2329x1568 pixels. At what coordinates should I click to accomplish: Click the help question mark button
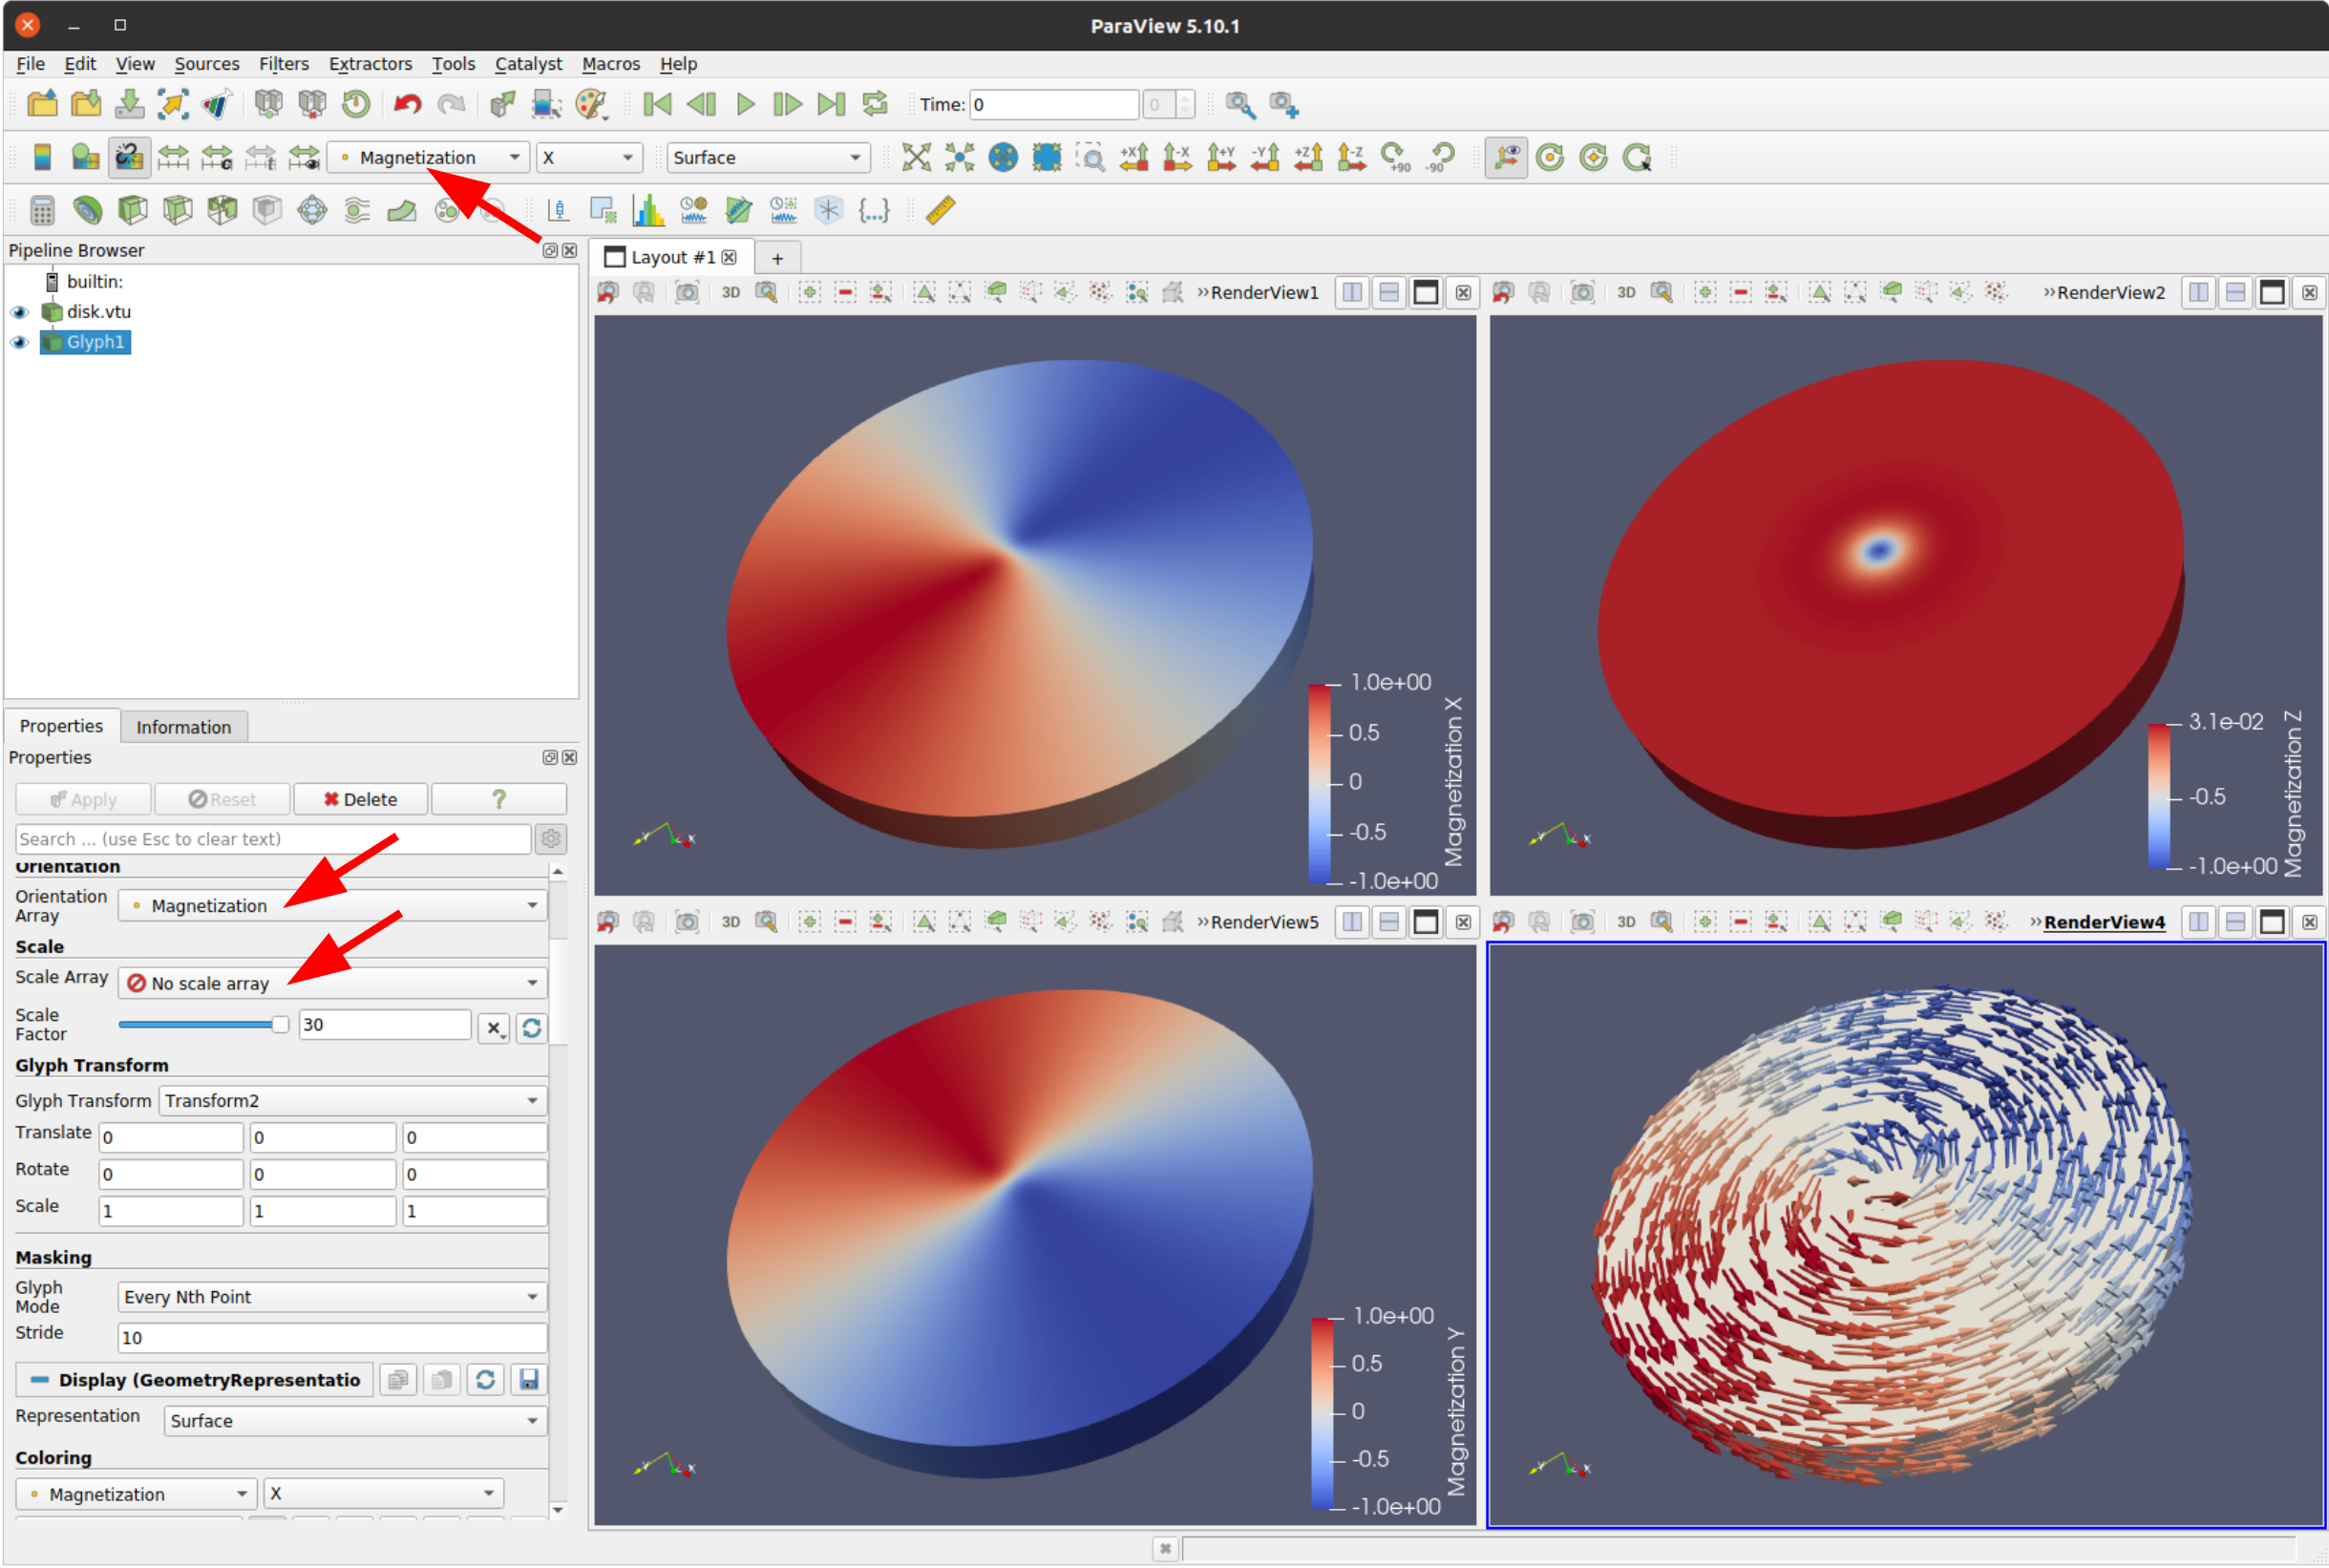click(499, 799)
